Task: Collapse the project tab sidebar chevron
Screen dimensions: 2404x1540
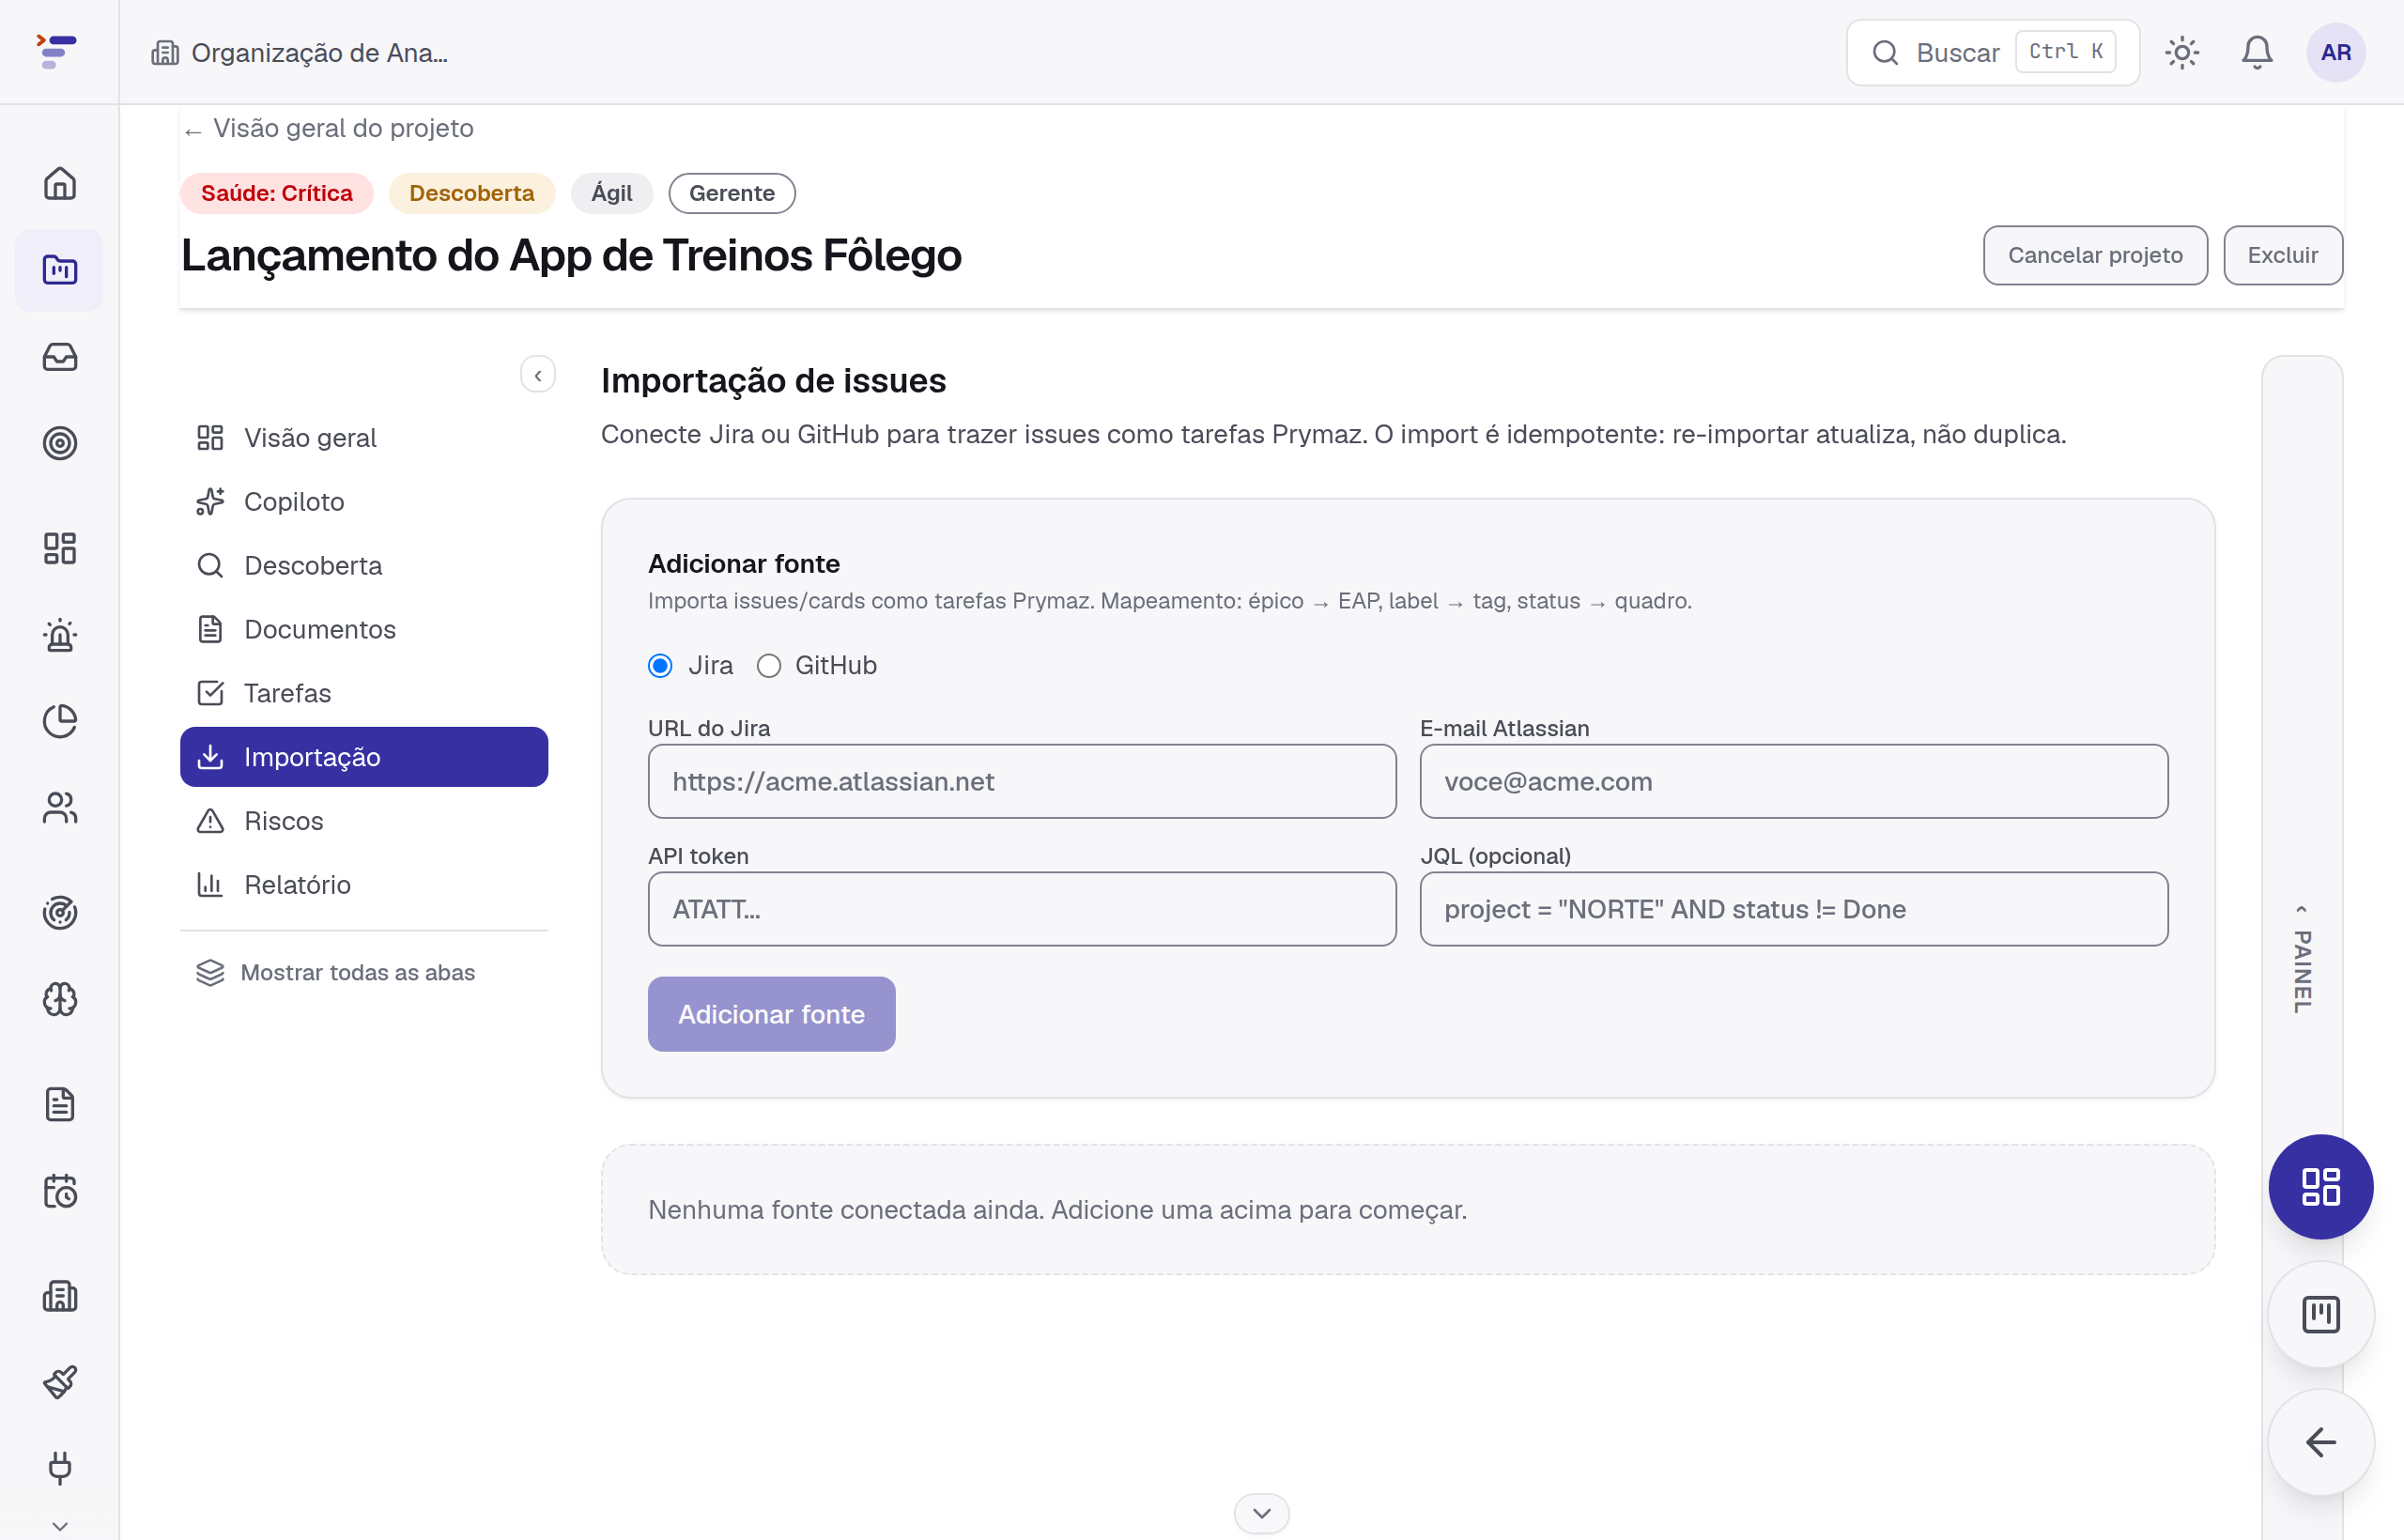Action: 538,375
